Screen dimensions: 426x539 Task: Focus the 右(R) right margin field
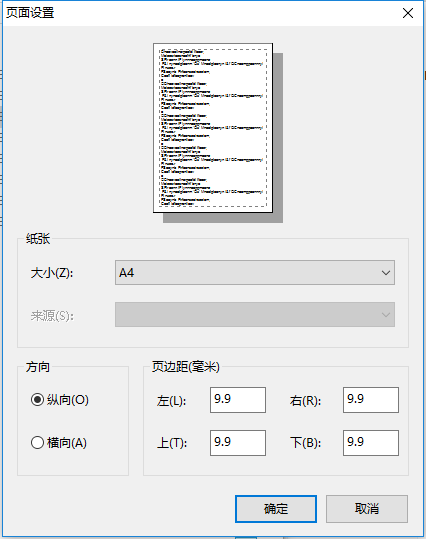point(371,400)
